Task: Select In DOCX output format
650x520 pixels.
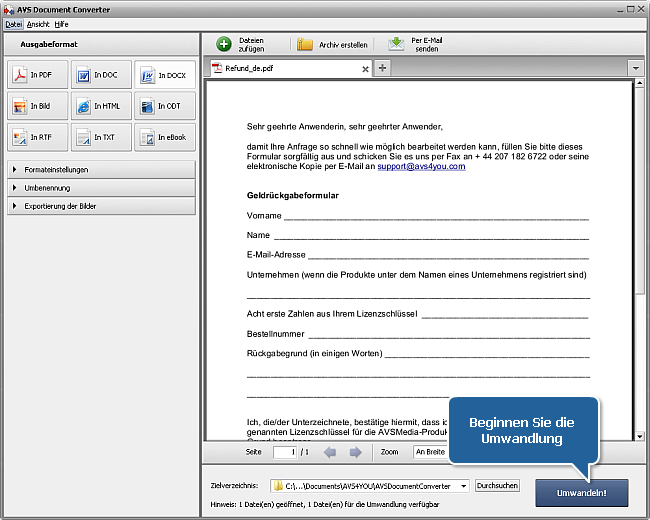Action: (165, 75)
